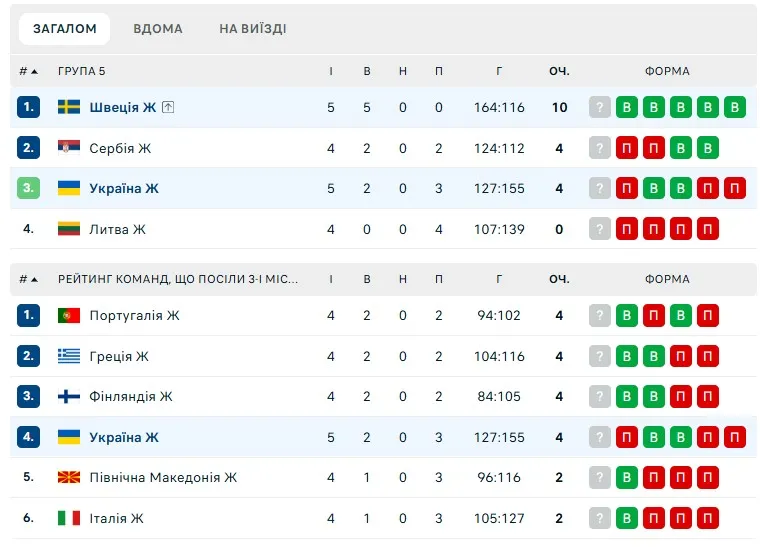Click the Italy flag icon

click(69, 518)
